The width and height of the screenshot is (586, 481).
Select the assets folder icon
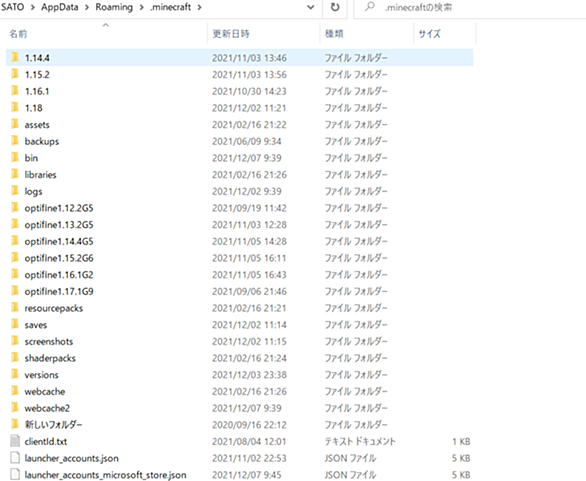click(x=15, y=124)
